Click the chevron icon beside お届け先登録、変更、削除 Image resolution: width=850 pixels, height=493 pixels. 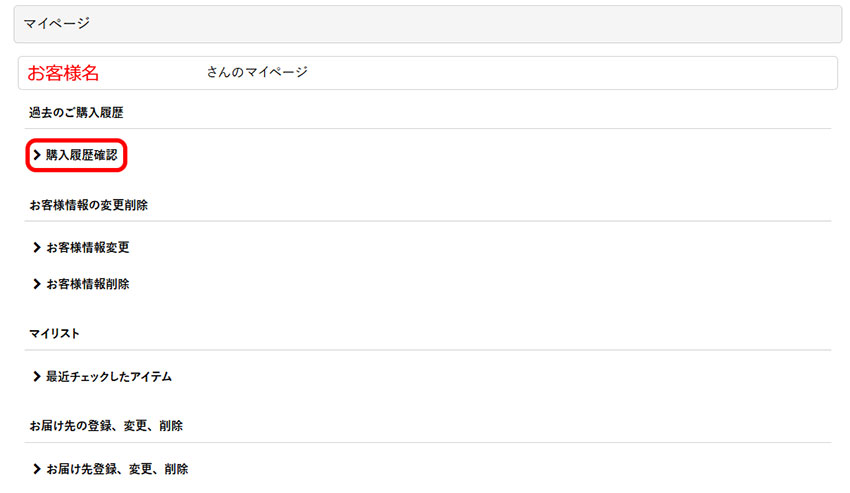(x=37, y=469)
